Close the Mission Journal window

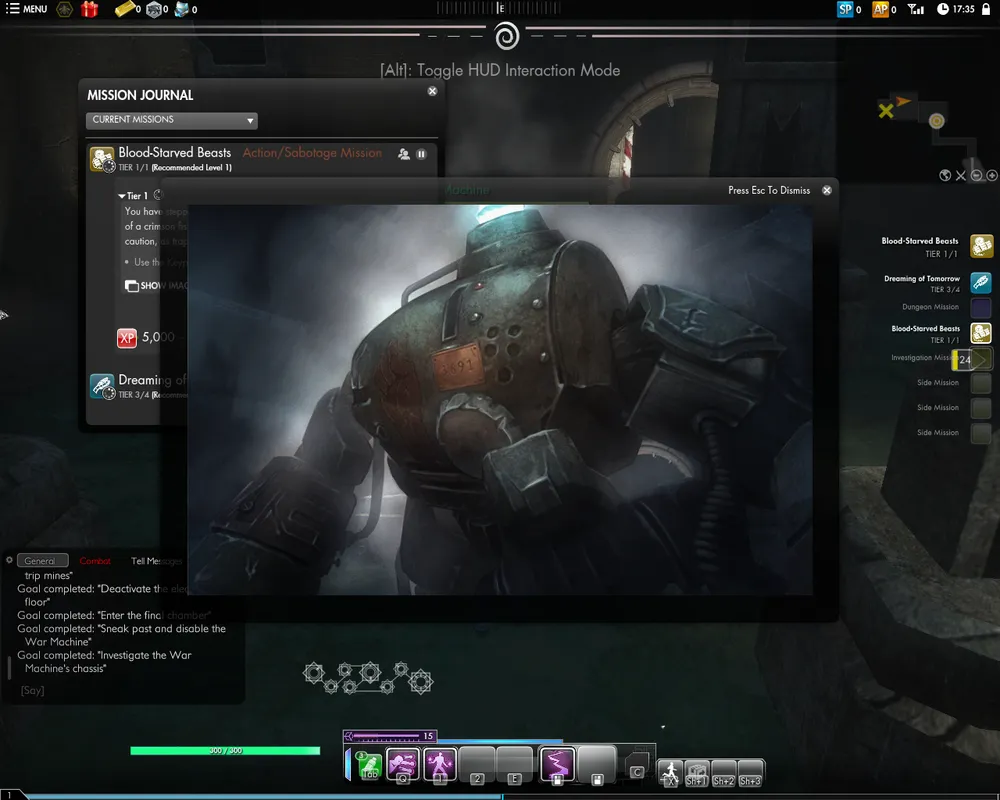coord(432,91)
